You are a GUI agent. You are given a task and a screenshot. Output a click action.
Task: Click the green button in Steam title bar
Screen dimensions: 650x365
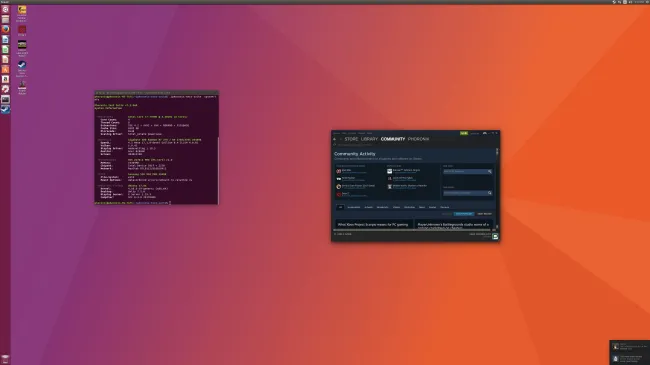pyautogui.click(x=464, y=133)
